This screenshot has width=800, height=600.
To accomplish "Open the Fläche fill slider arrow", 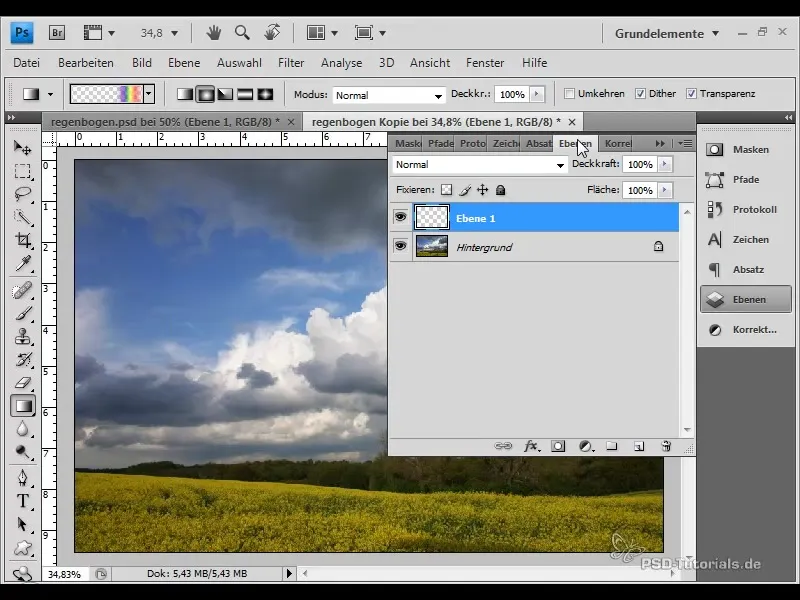I will (664, 190).
